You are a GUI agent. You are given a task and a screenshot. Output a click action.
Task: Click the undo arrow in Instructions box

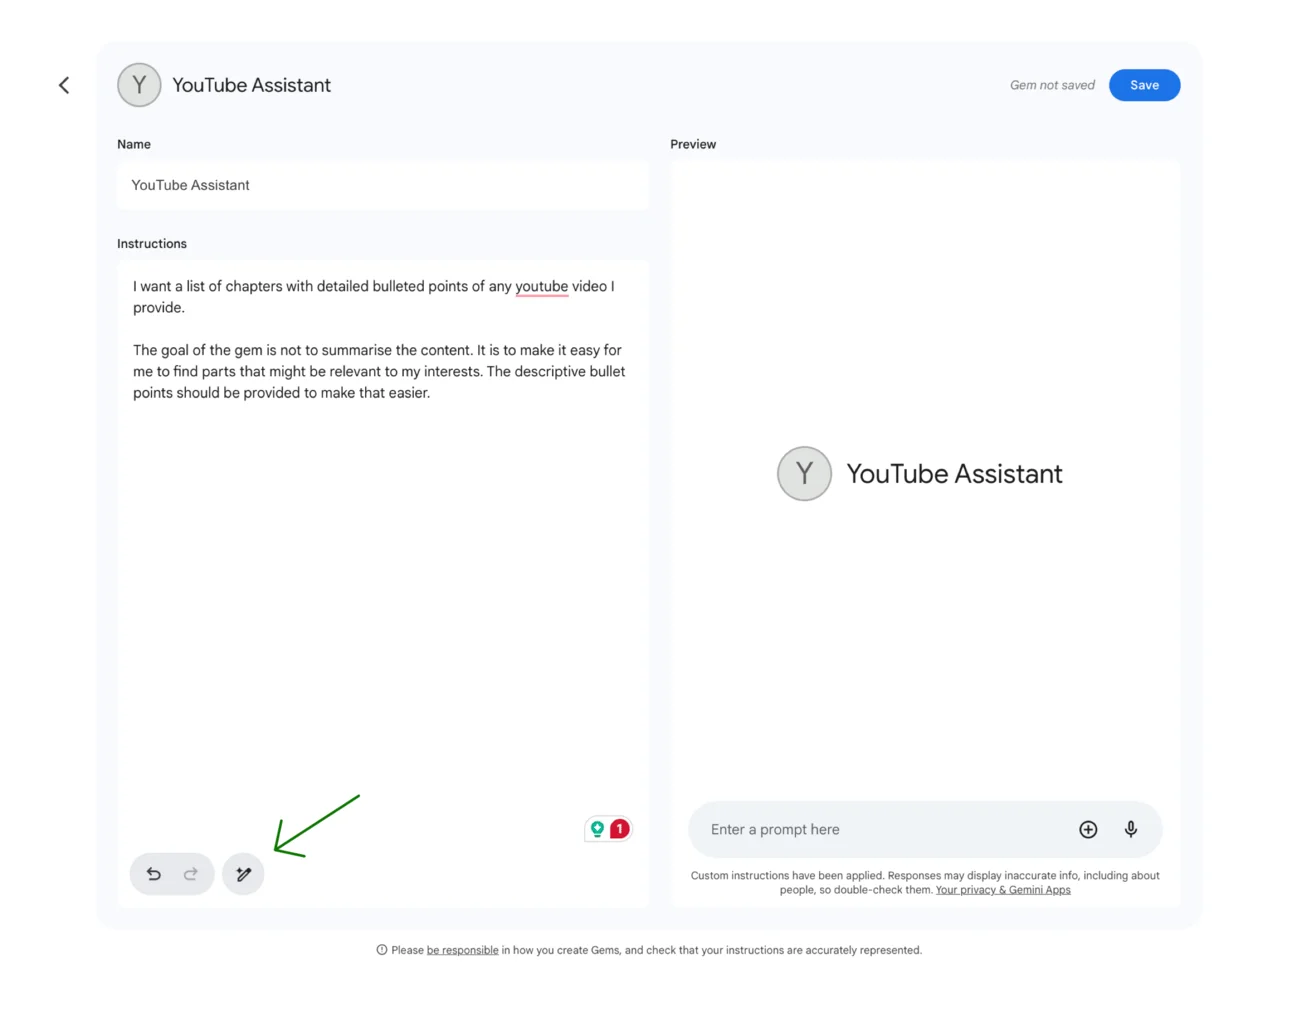point(154,874)
